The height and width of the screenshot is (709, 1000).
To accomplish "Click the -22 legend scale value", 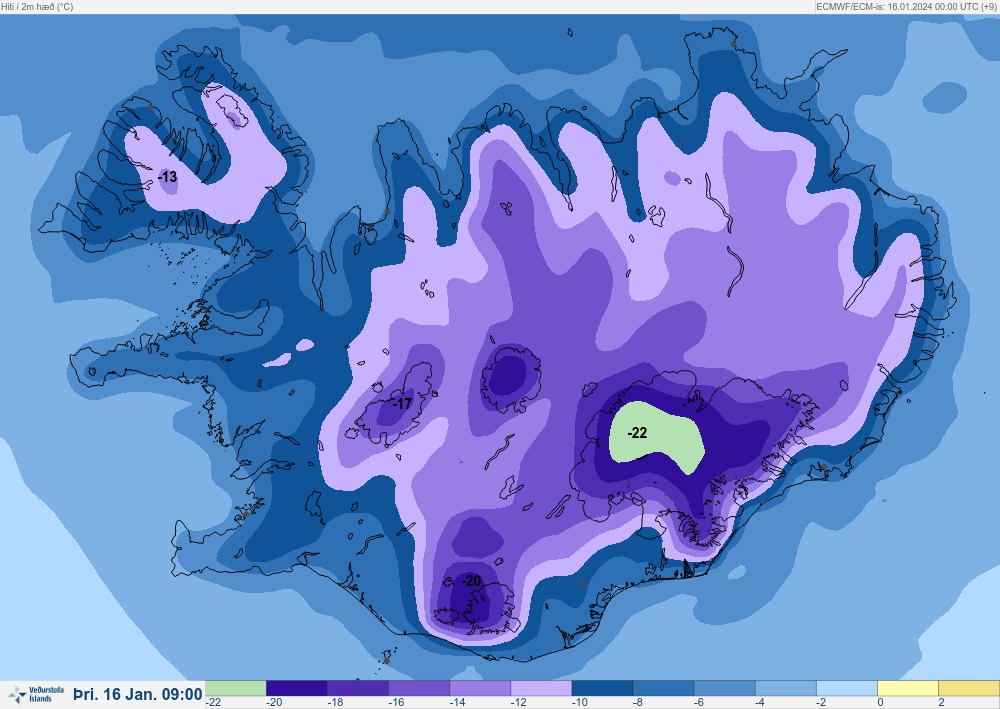I will [213, 702].
